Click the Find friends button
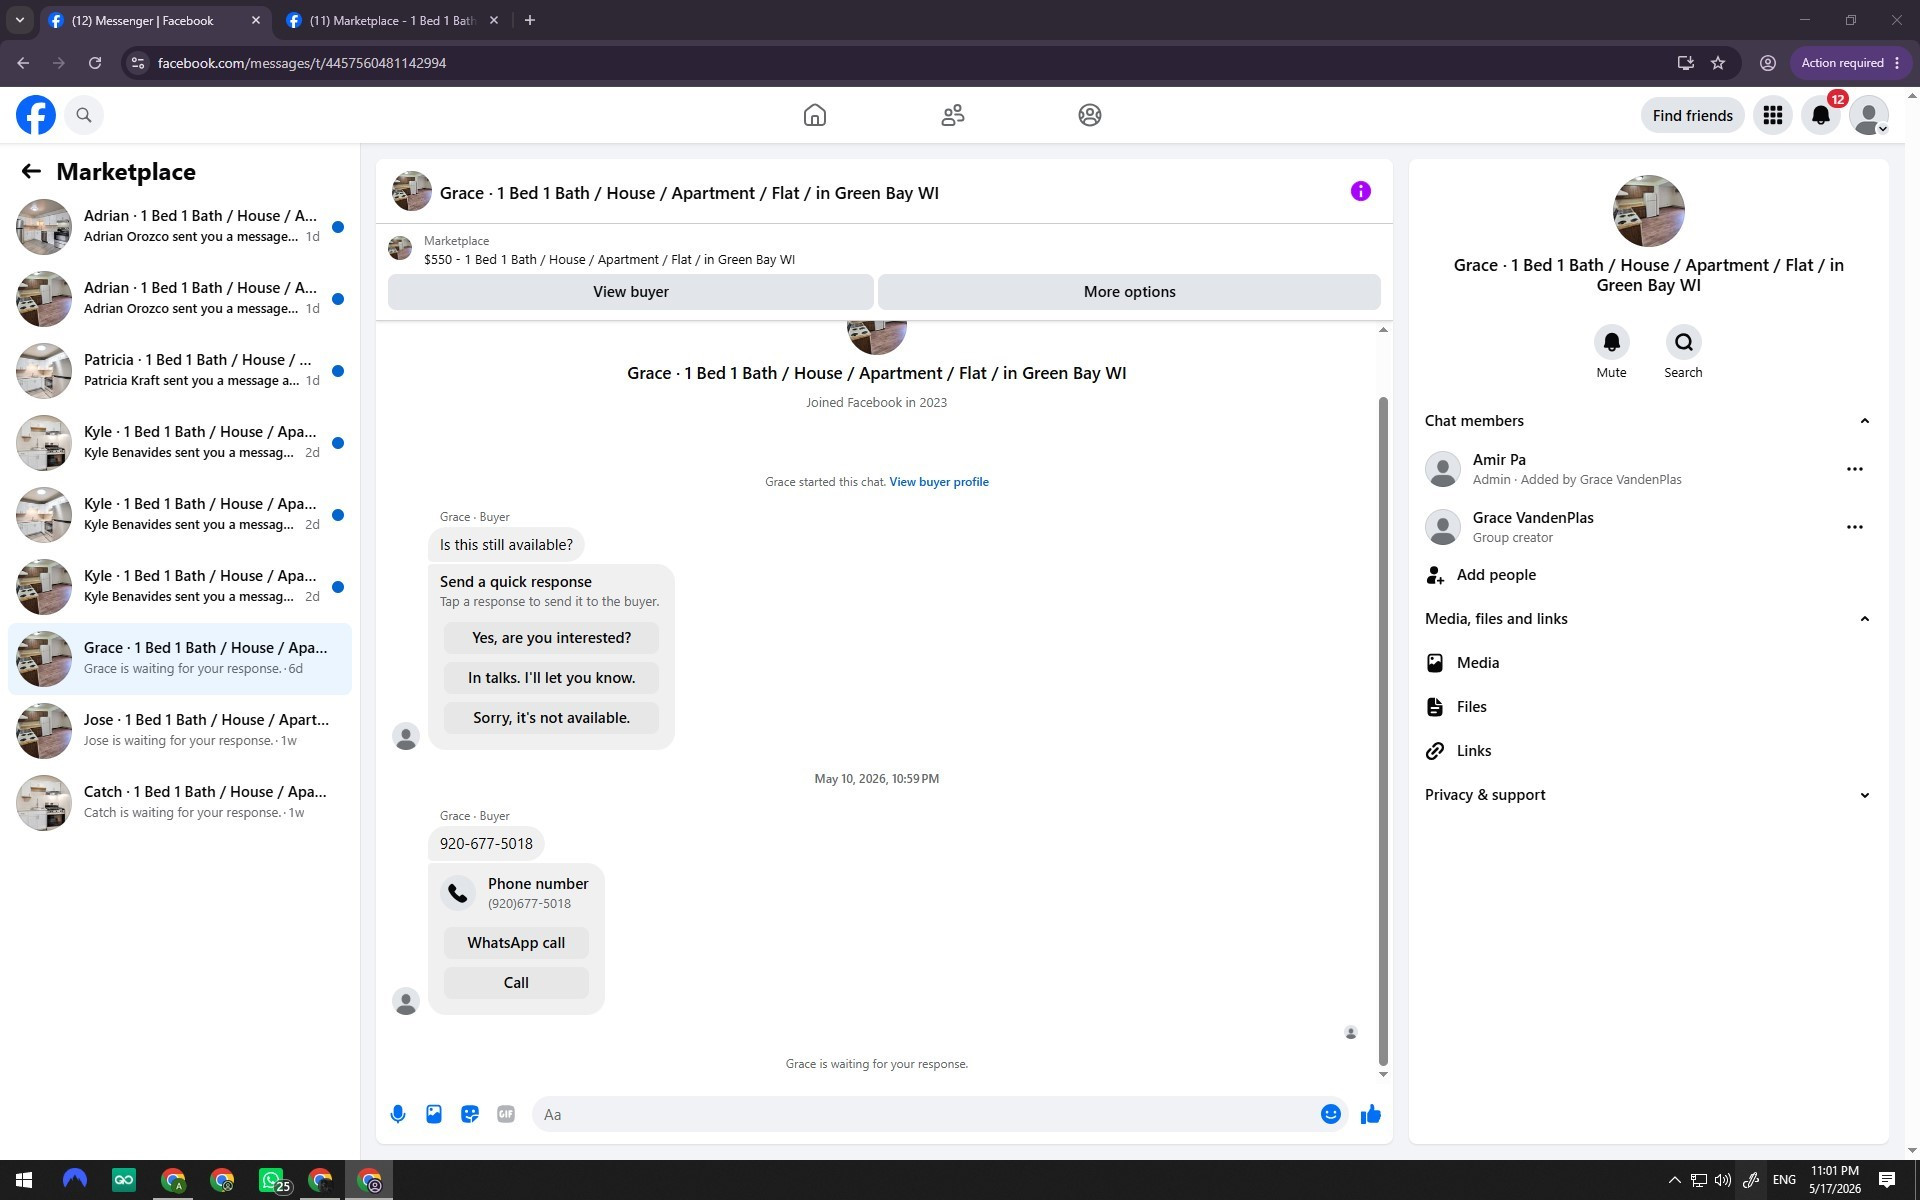 (1692, 115)
